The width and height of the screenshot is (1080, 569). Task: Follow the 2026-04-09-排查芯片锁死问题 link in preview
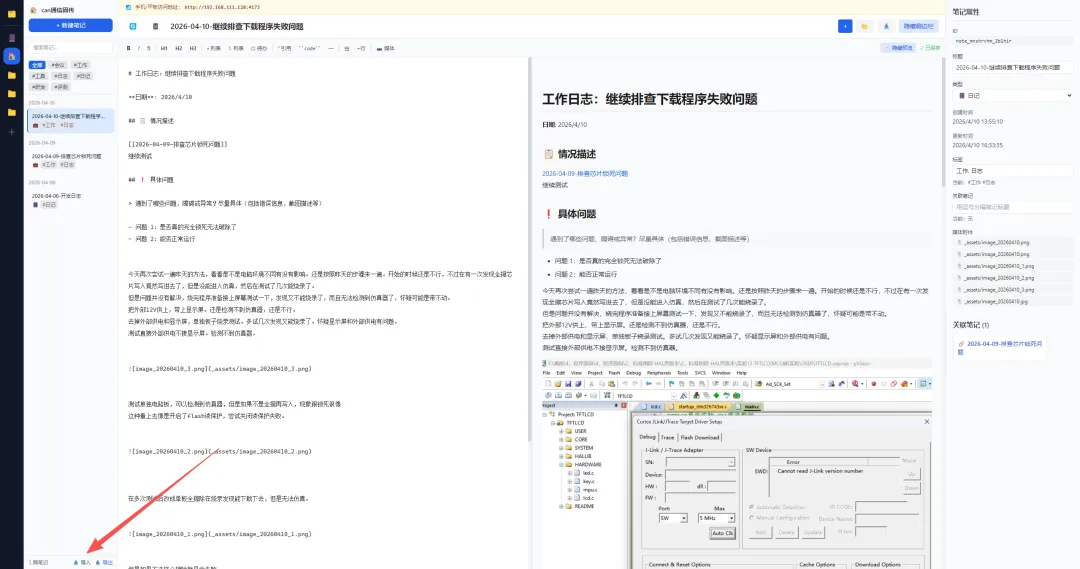(x=585, y=174)
